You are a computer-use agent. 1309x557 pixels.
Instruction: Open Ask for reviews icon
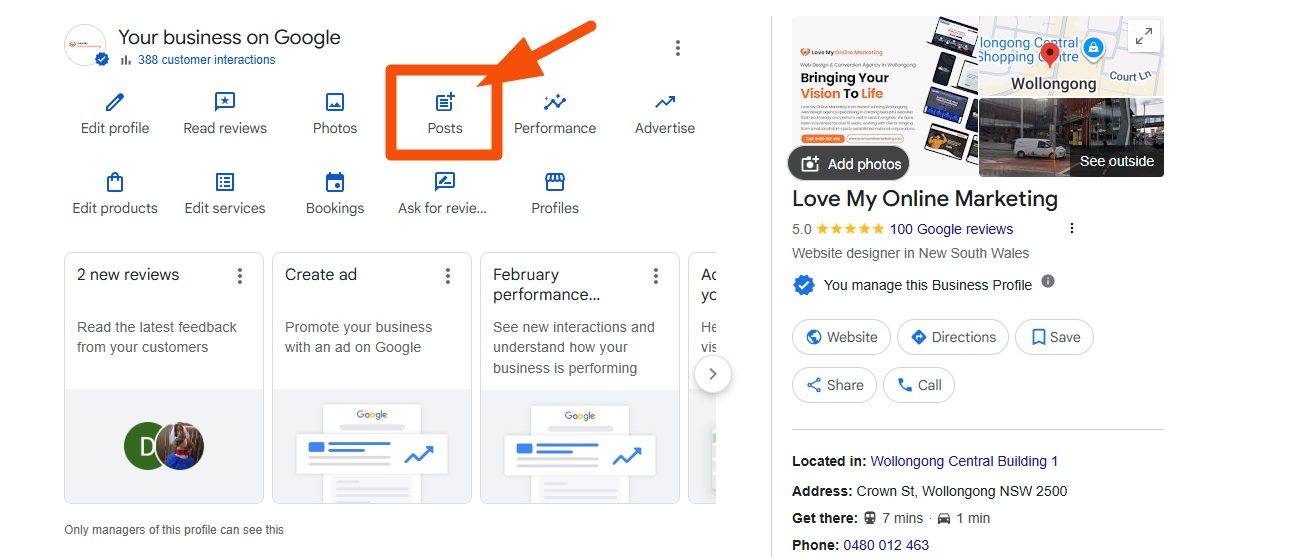coord(445,182)
